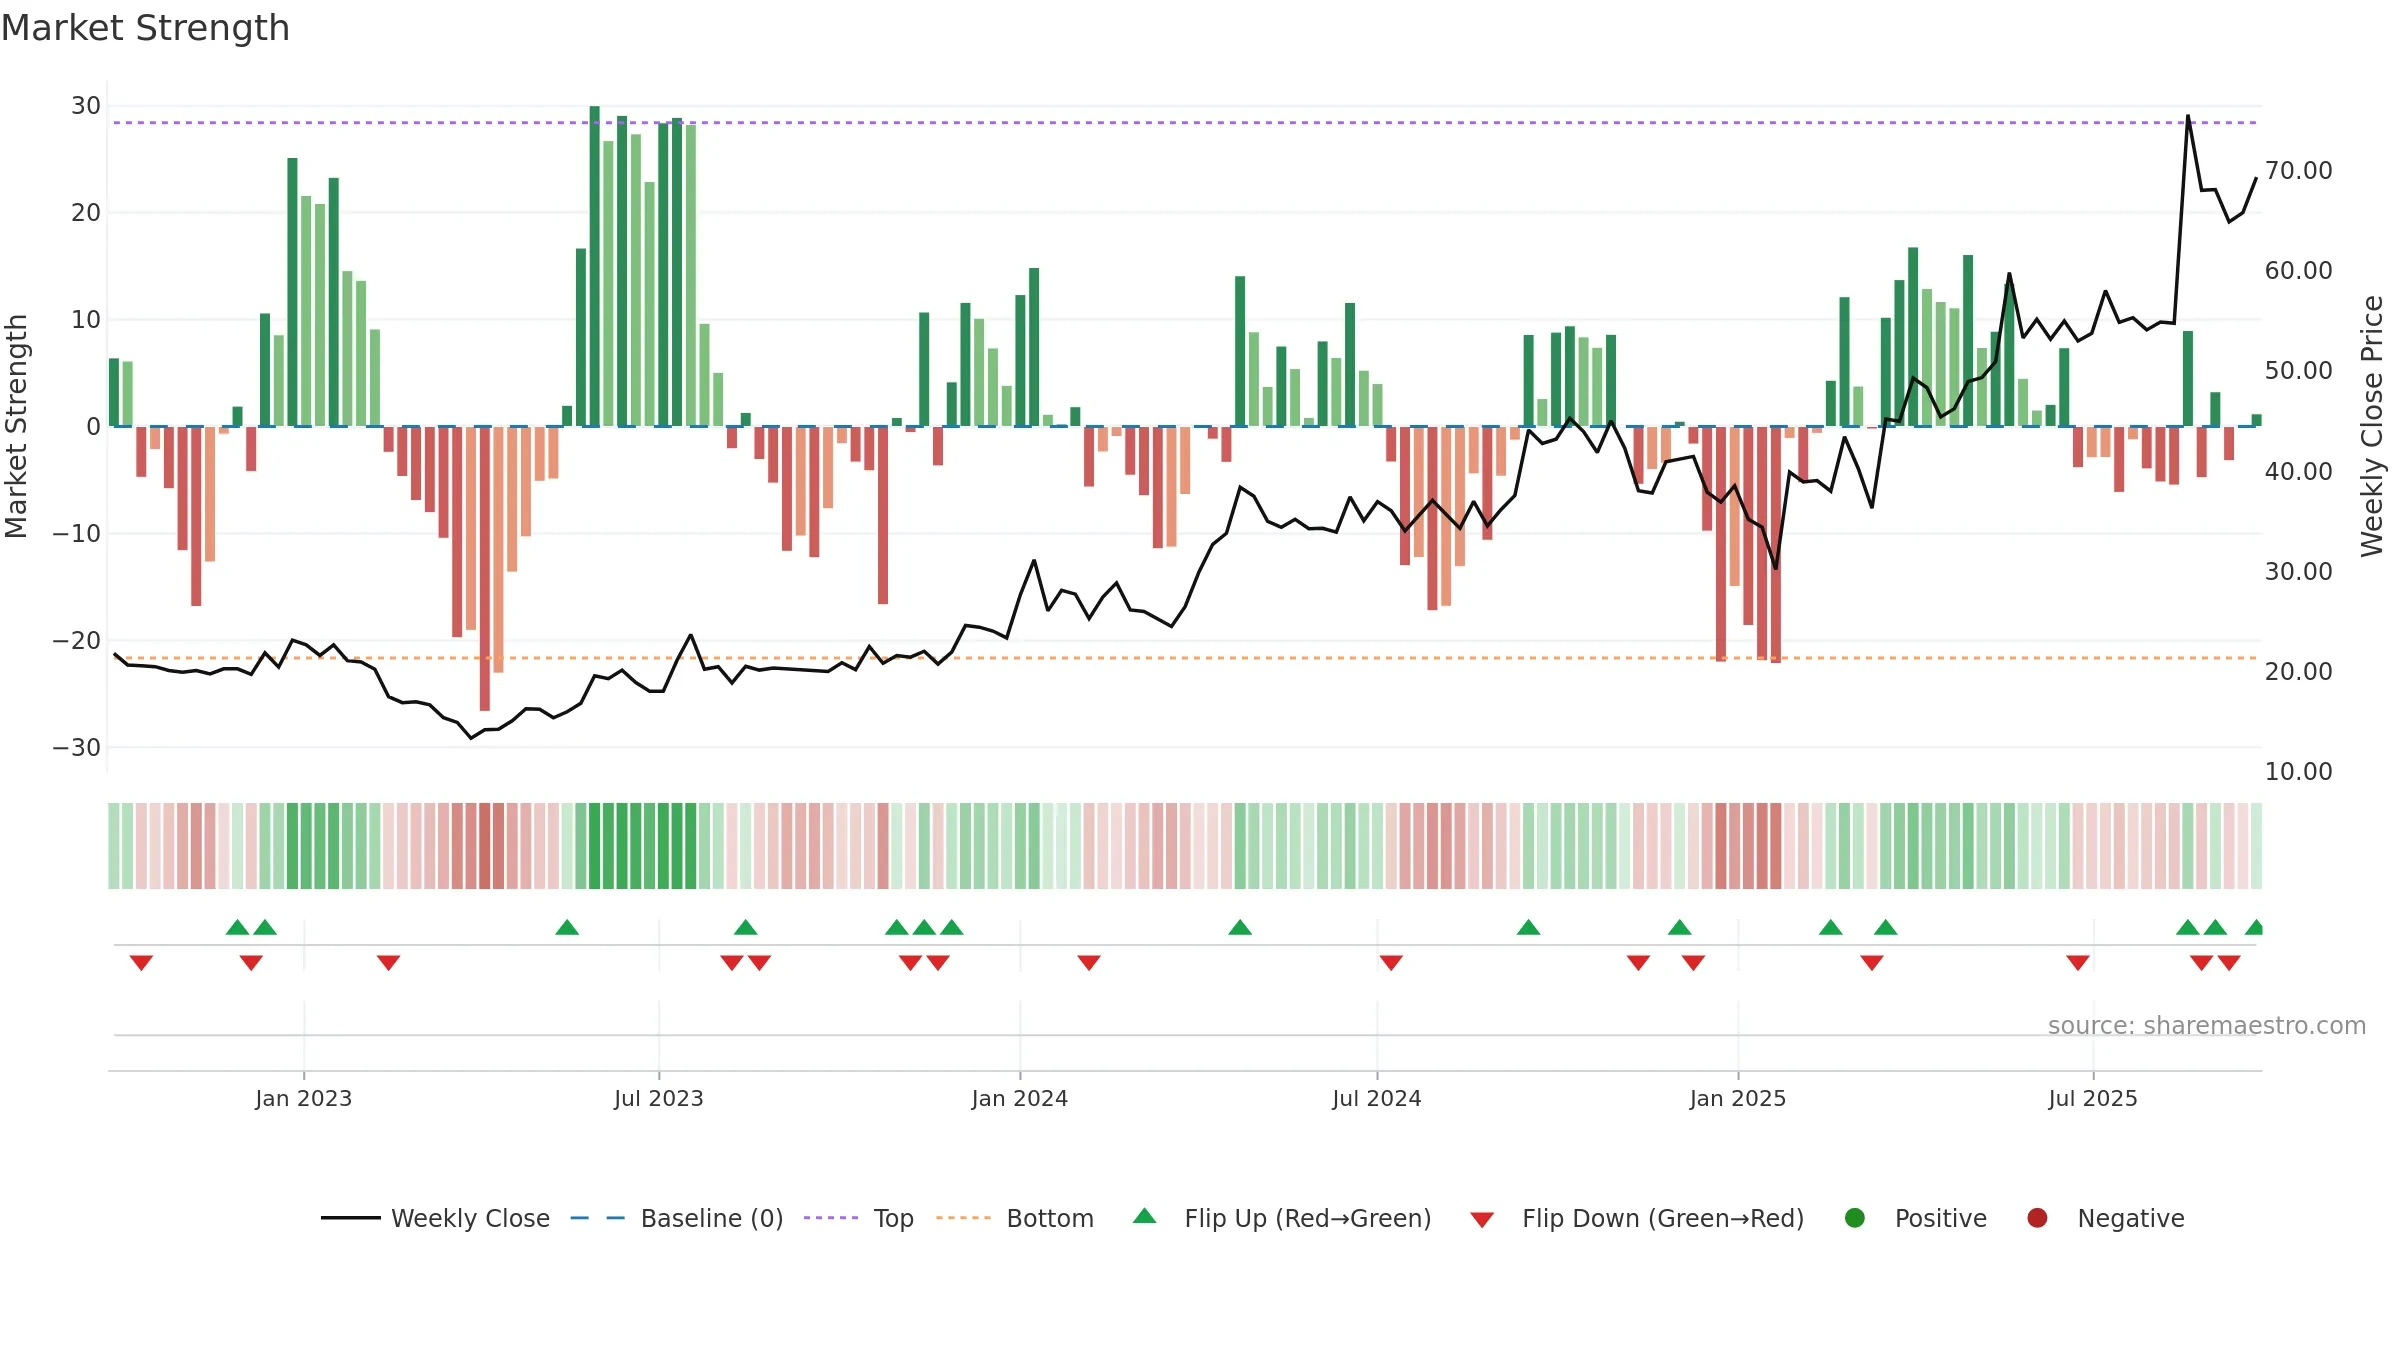Click the Jul 2024 axis label
The width and height of the screenshot is (2400, 1350).
point(1377,1099)
